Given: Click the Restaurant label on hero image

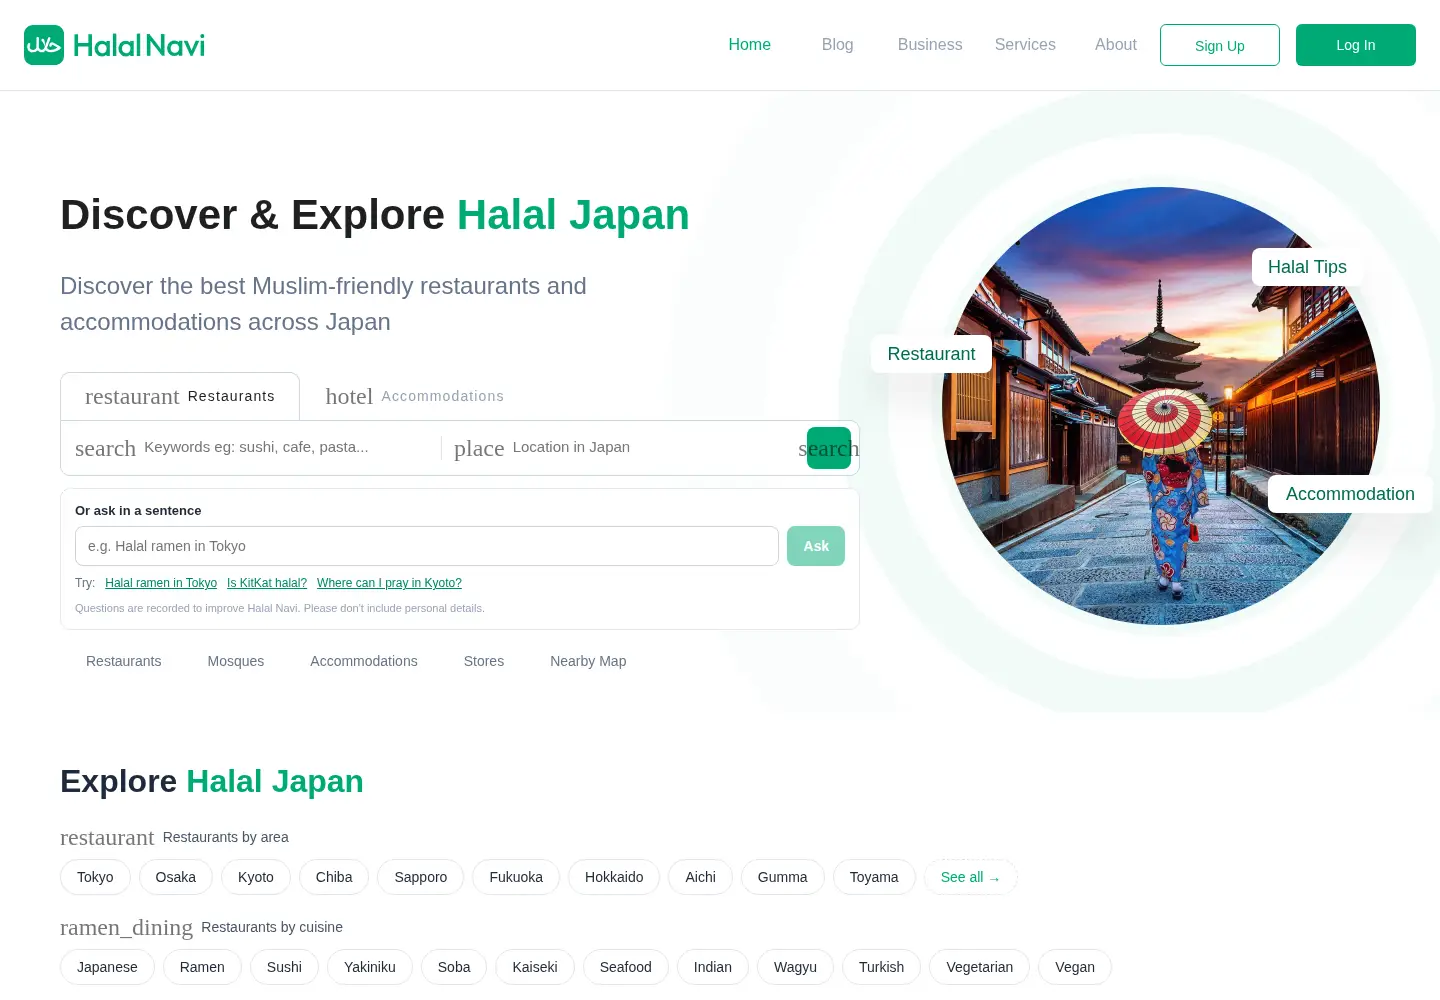Looking at the screenshot, I should [x=931, y=354].
